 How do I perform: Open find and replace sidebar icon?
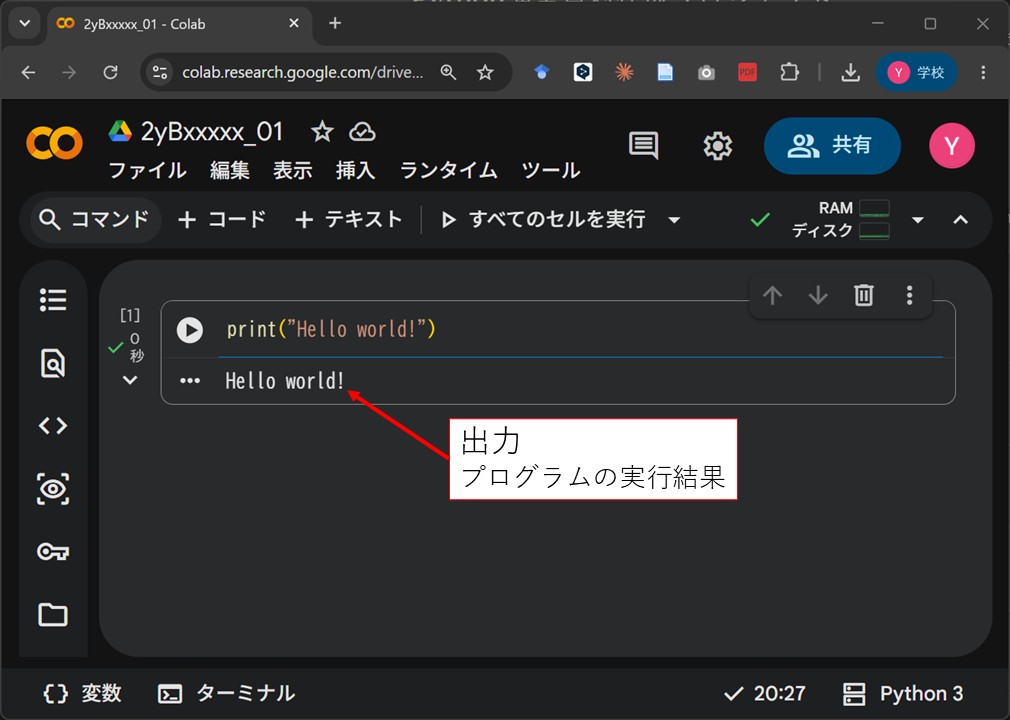pyautogui.click(x=53, y=363)
